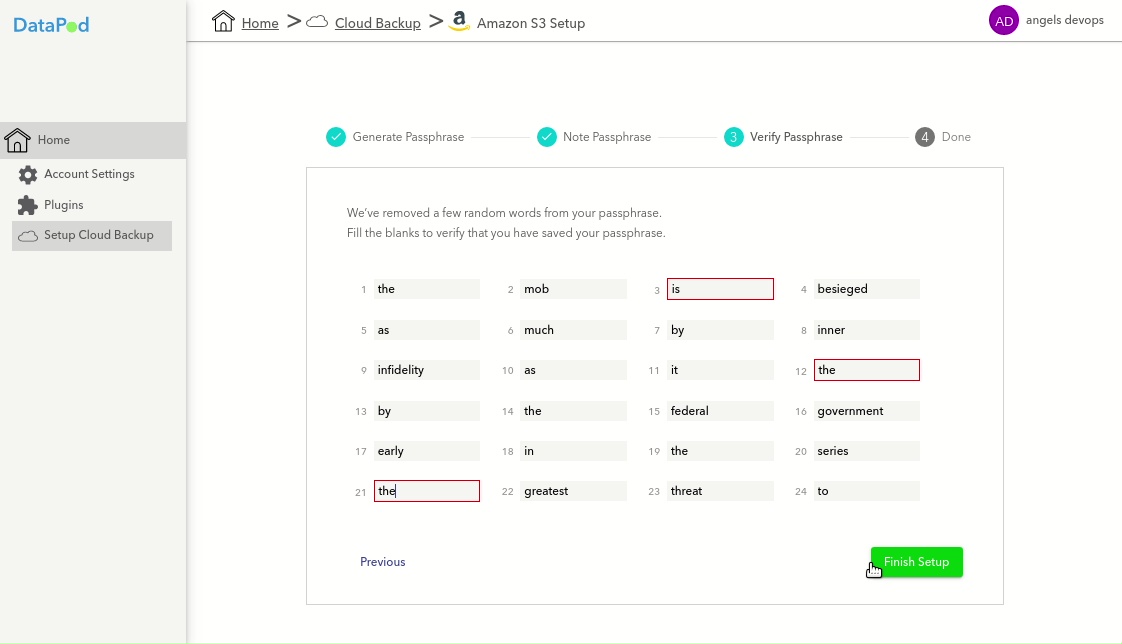
Task: Click the Amazon logo icon in breadcrumb
Action: tap(459, 22)
